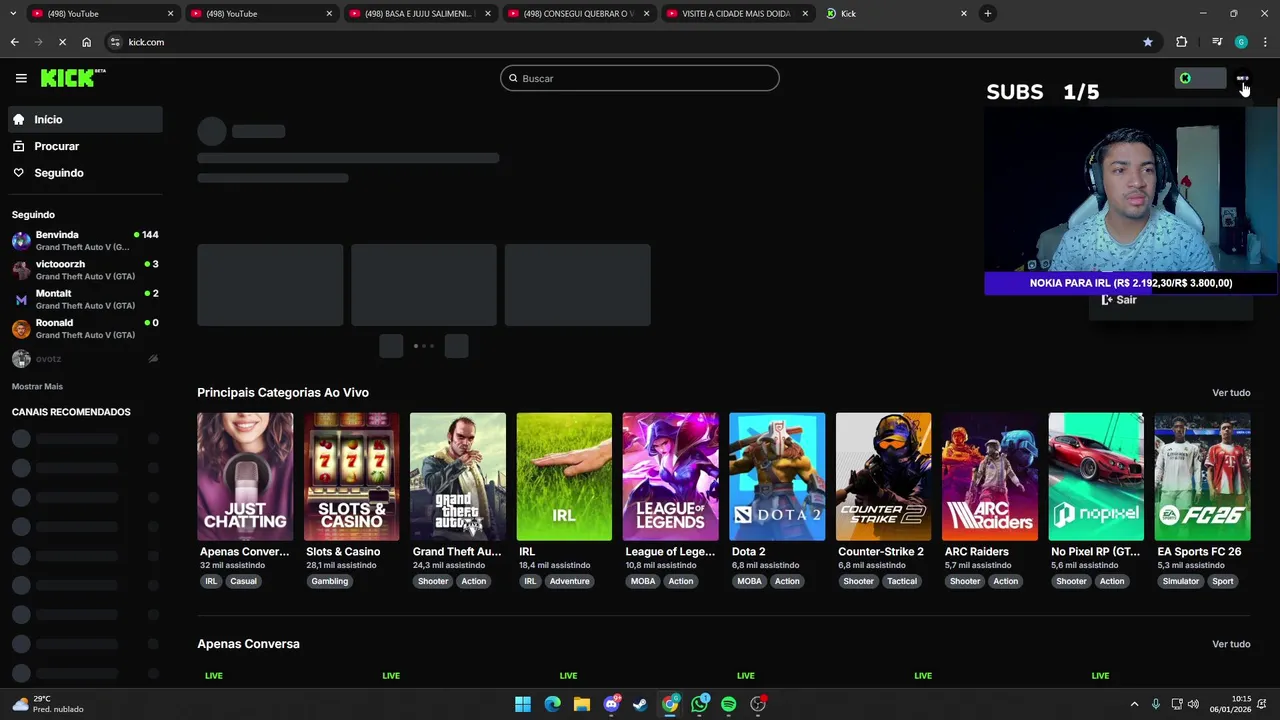
Task: Open Montalt's followed channel
Action: coord(86,299)
